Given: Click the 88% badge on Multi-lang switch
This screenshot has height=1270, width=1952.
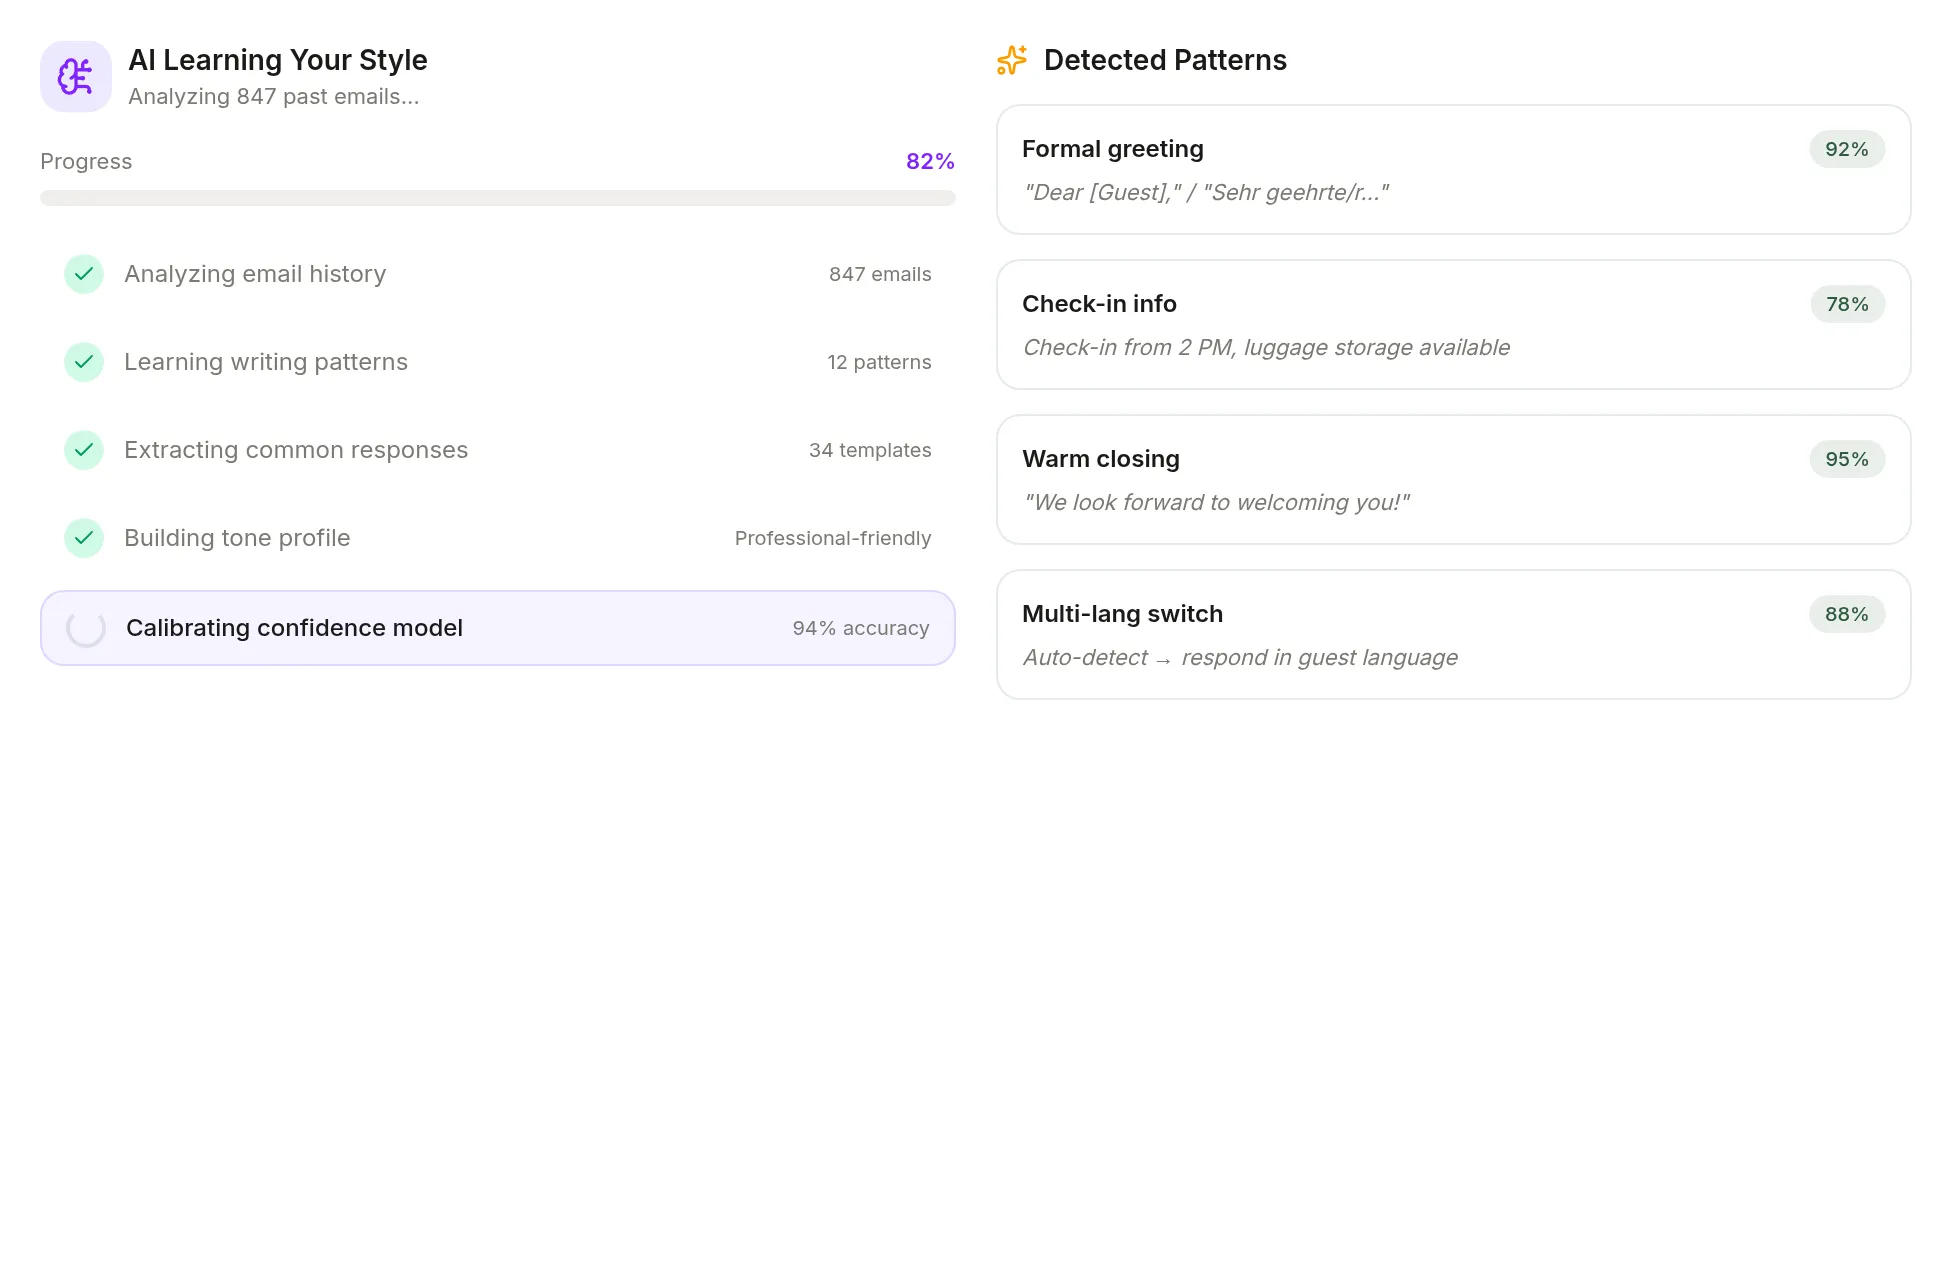Looking at the screenshot, I should point(1847,614).
